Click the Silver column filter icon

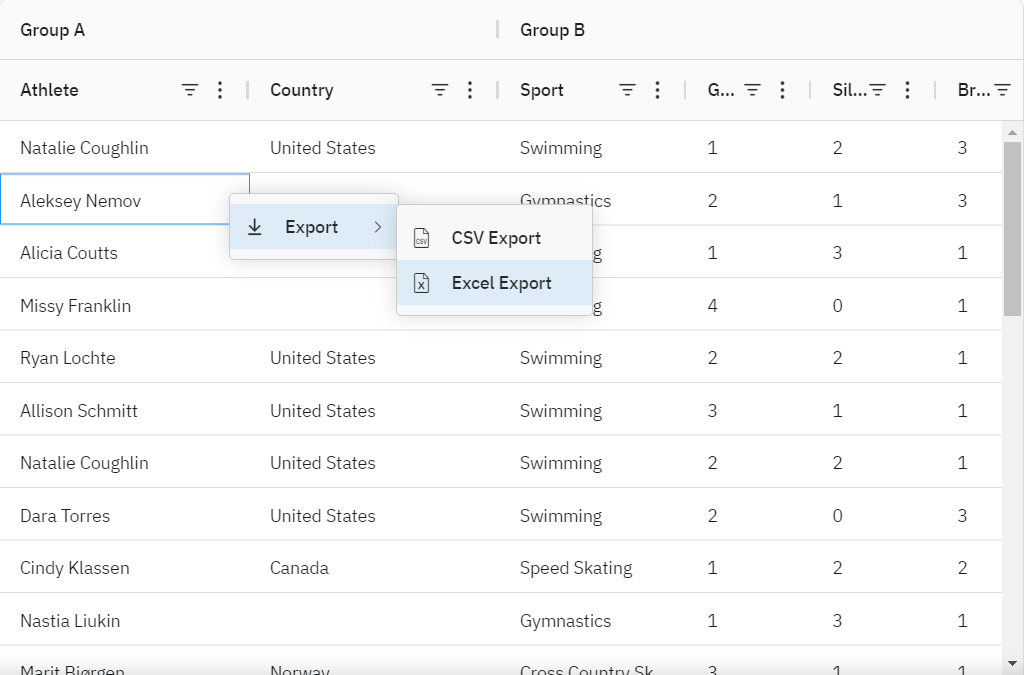point(878,90)
